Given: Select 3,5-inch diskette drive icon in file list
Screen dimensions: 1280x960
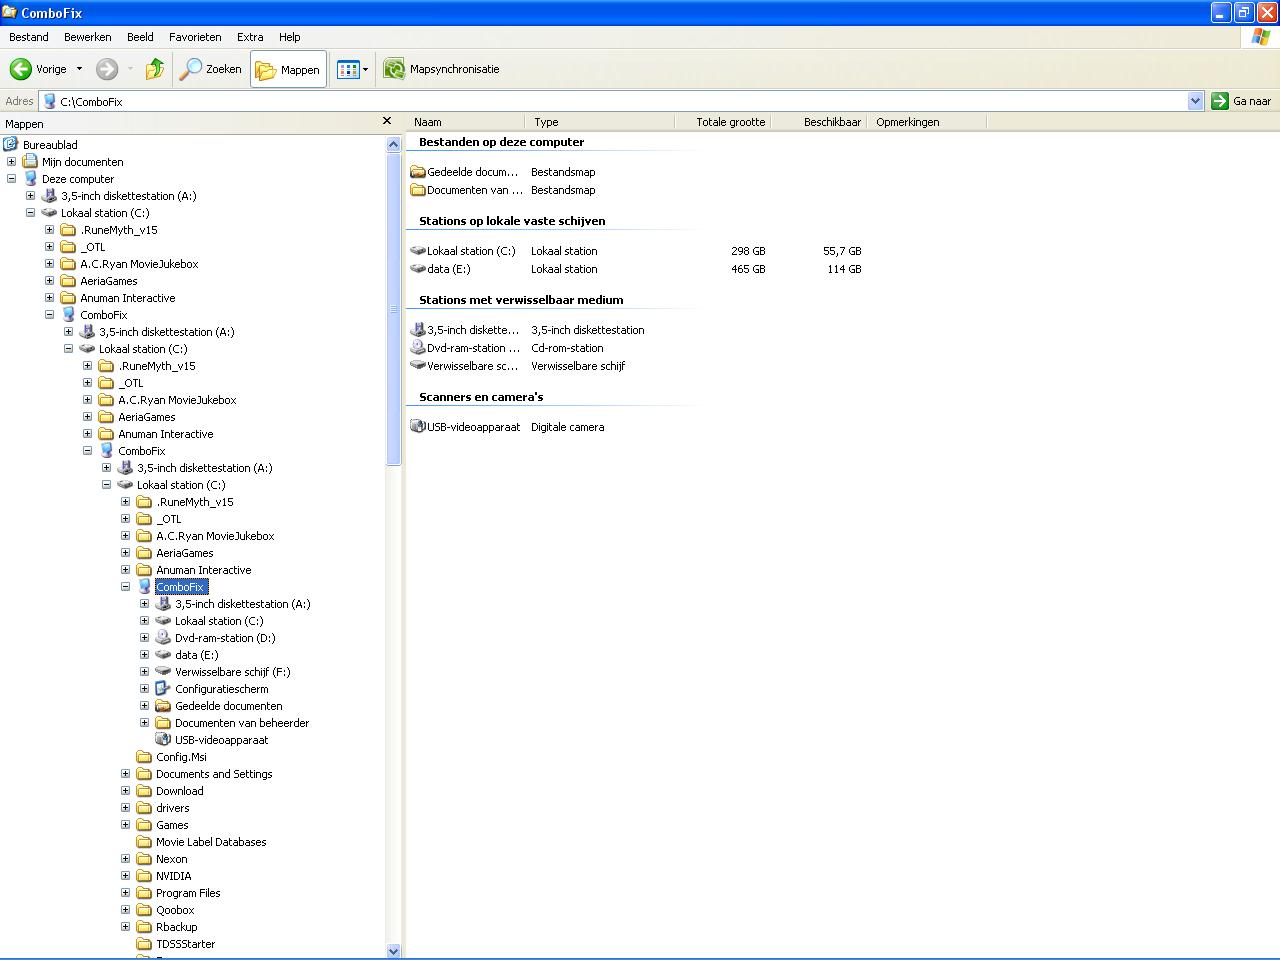Looking at the screenshot, I should click(x=418, y=330).
